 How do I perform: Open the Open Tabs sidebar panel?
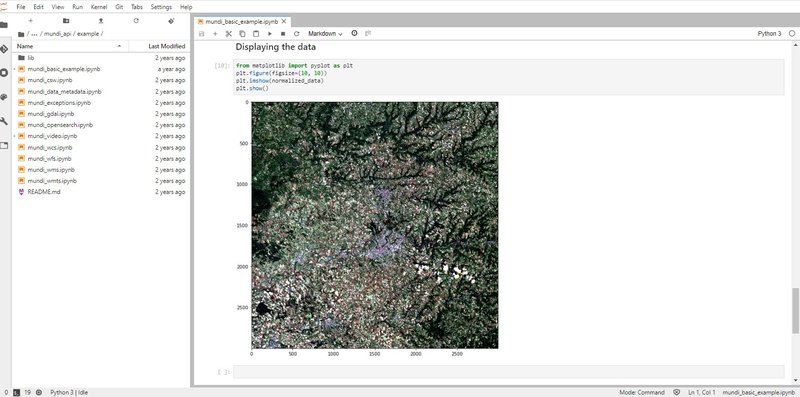tap(4, 145)
